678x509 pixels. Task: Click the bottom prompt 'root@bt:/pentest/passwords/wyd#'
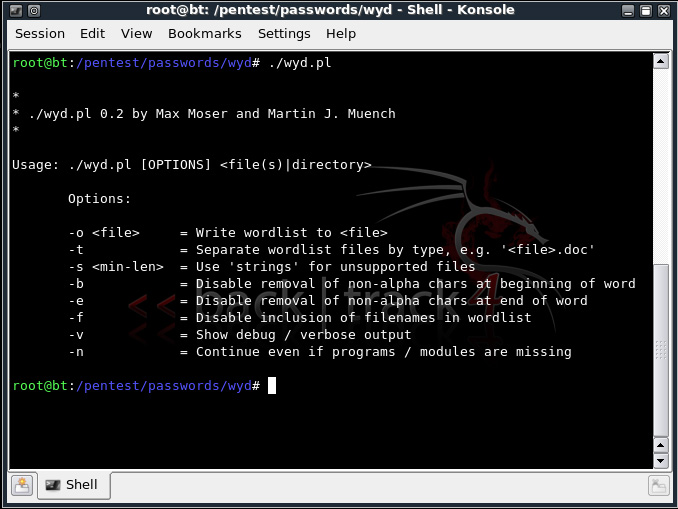pyautogui.click(x=136, y=386)
